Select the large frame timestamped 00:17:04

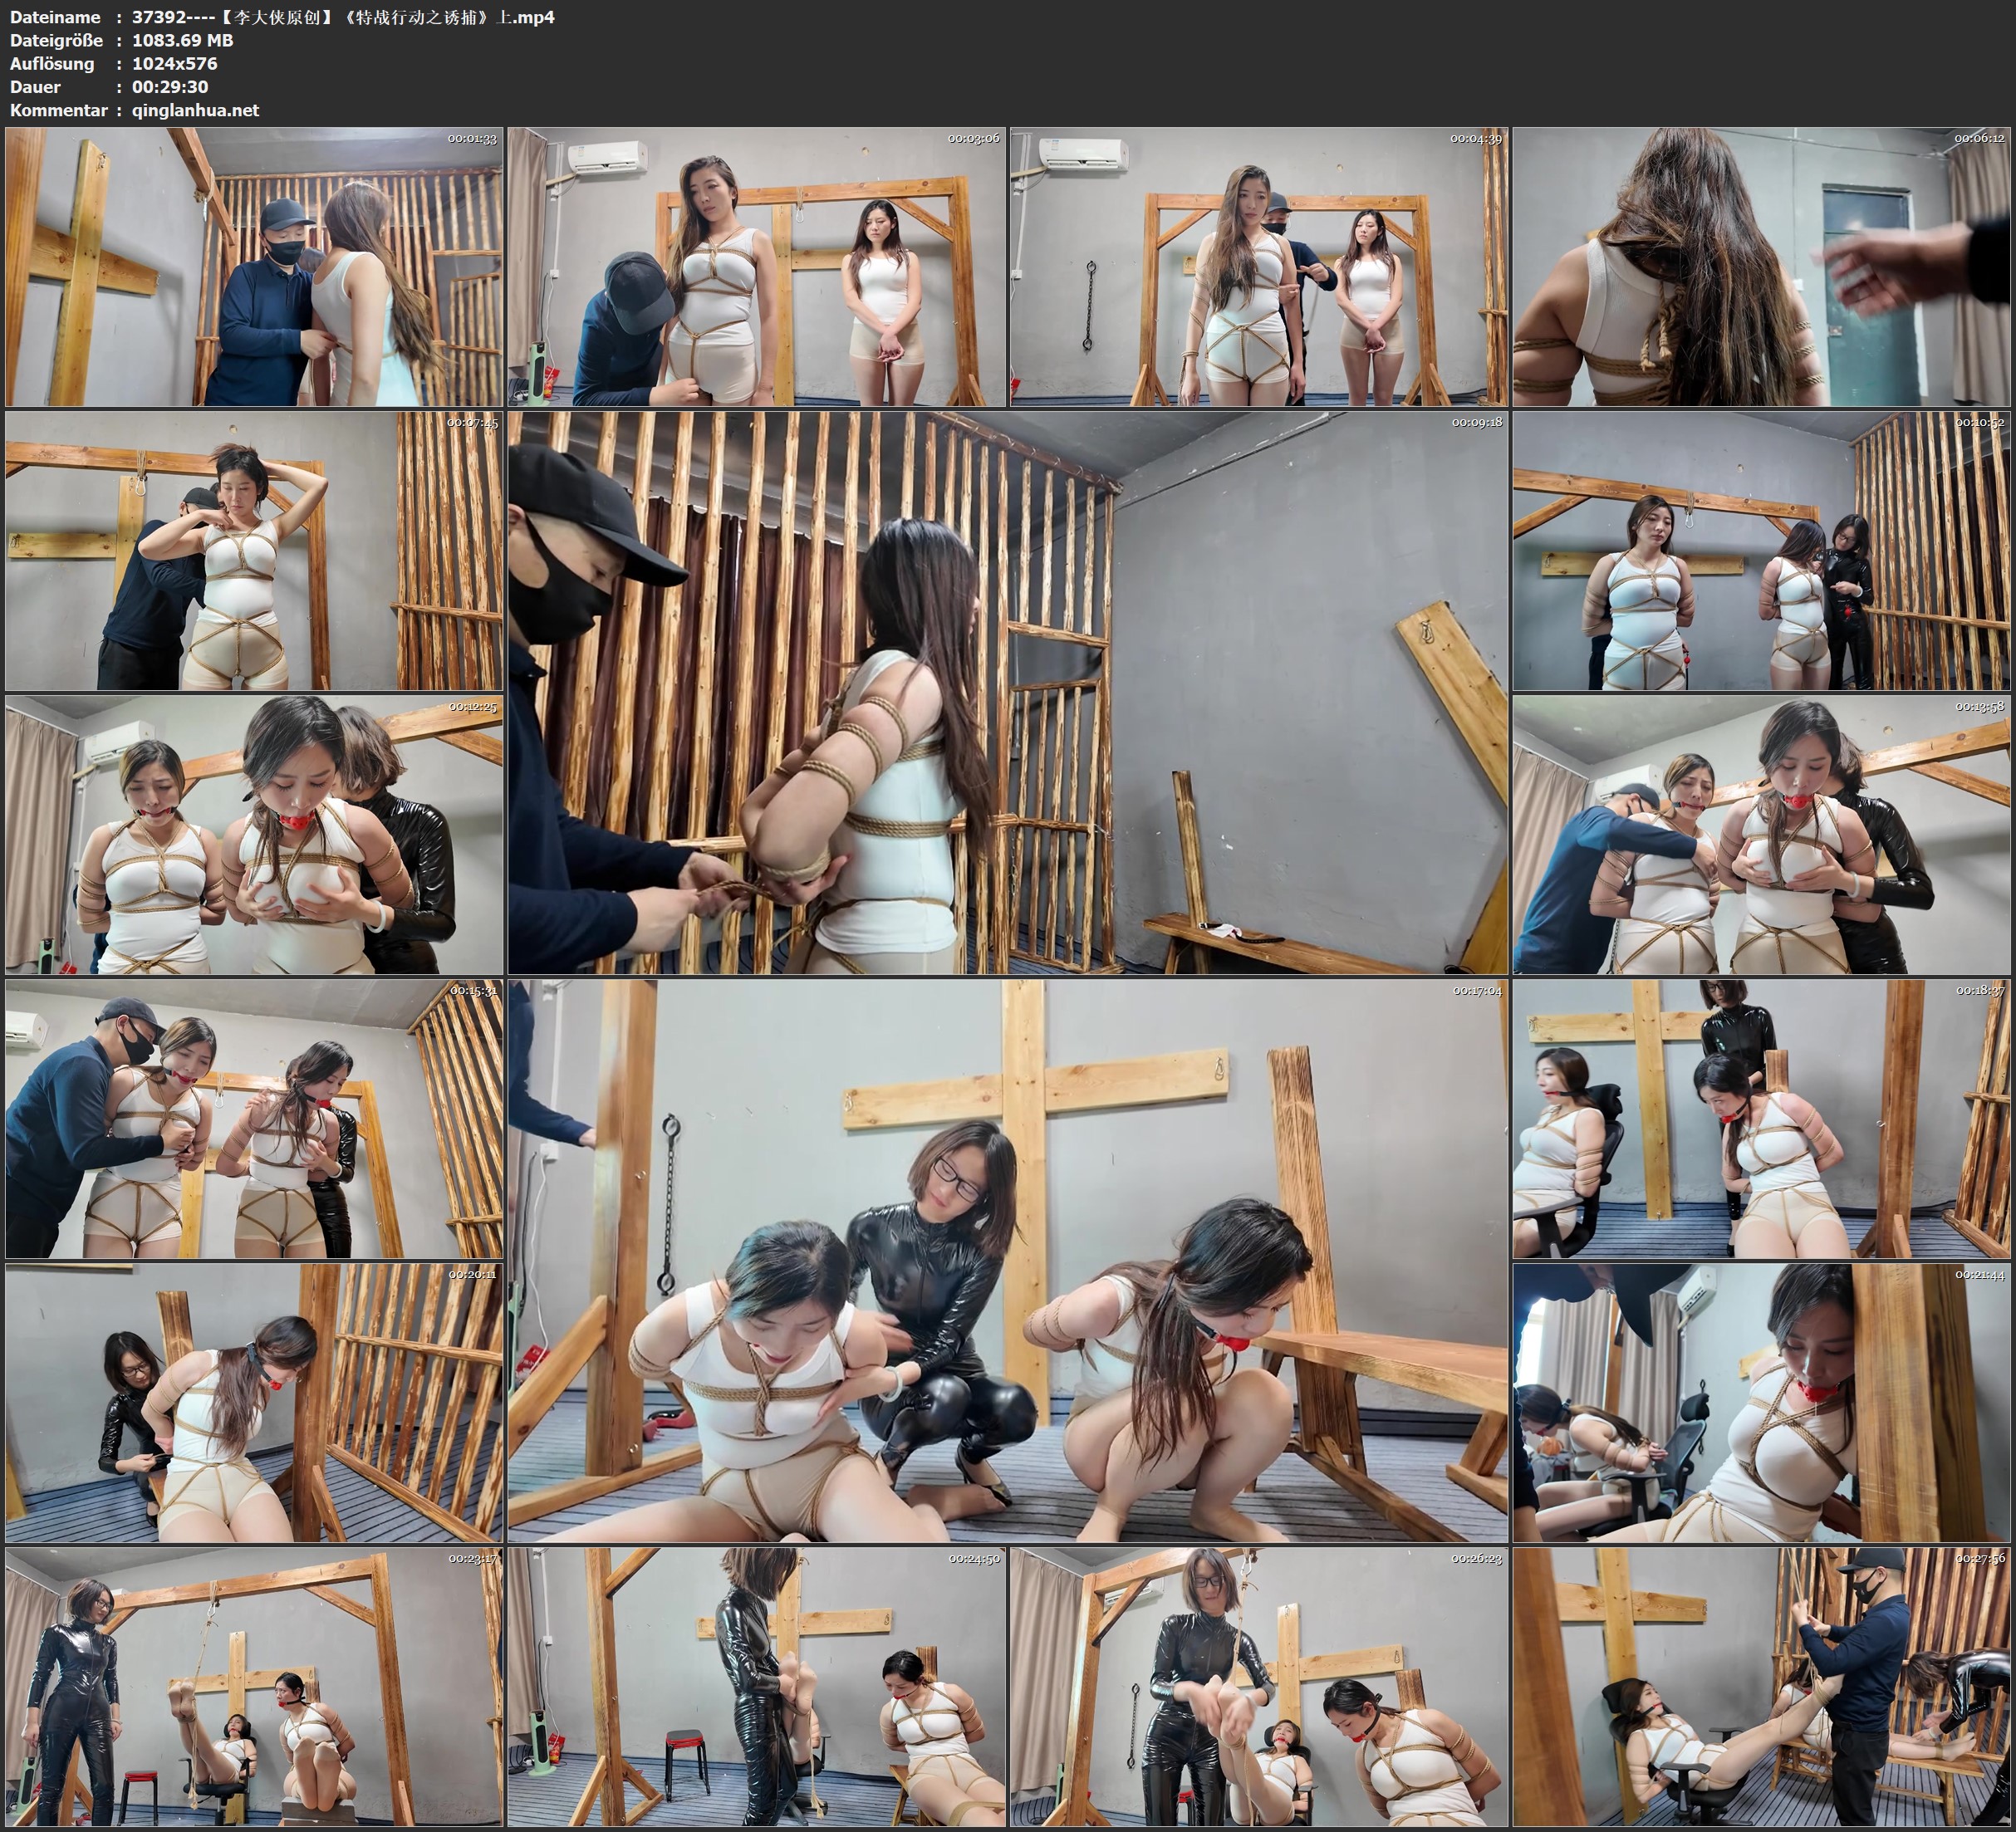click(1007, 1261)
